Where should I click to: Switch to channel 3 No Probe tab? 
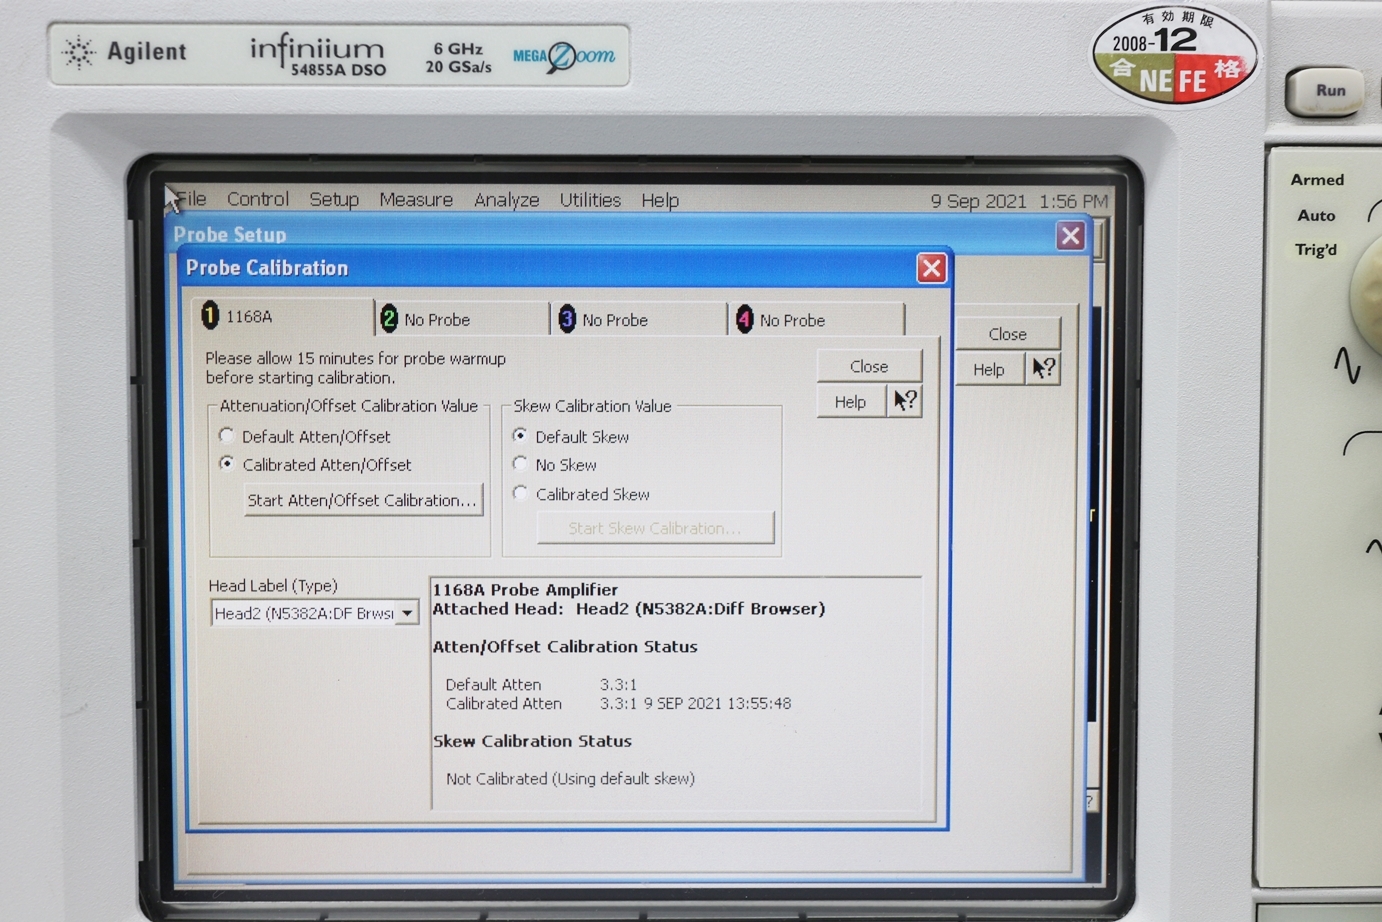639,319
